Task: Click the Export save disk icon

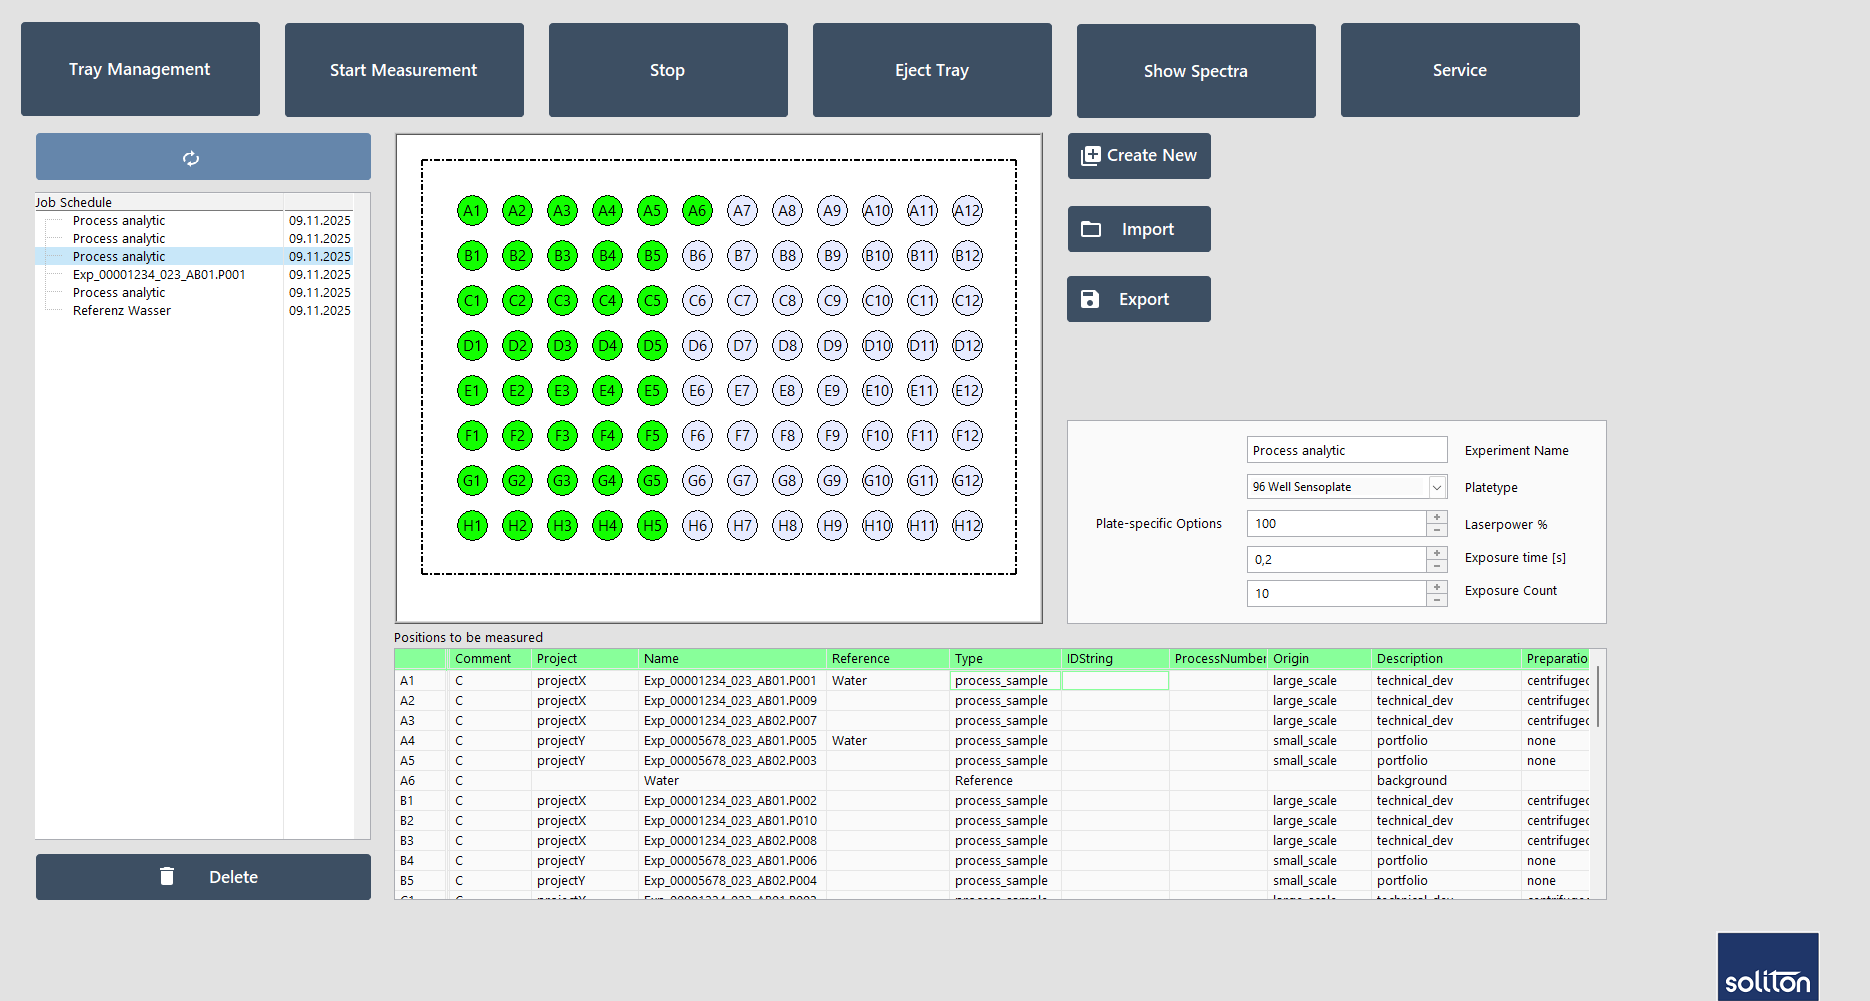Action: pyautogui.click(x=1090, y=300)
